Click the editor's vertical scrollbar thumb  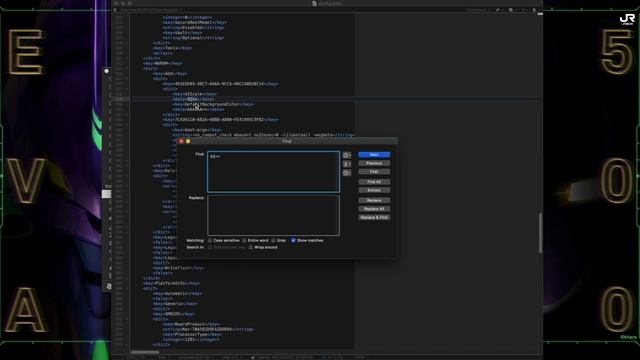(x=540, y=233)
